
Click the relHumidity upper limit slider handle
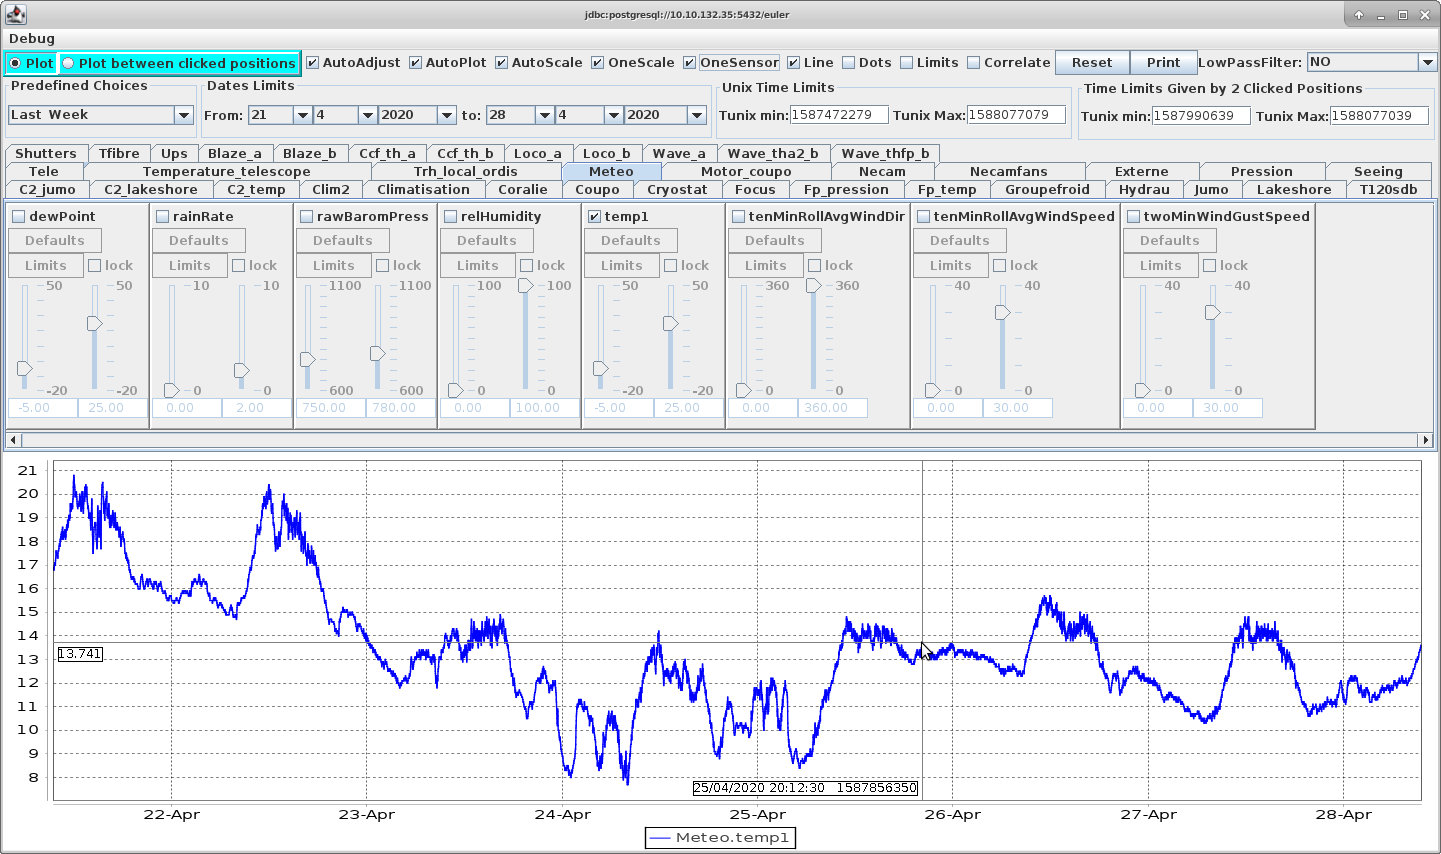click(525, 286)
